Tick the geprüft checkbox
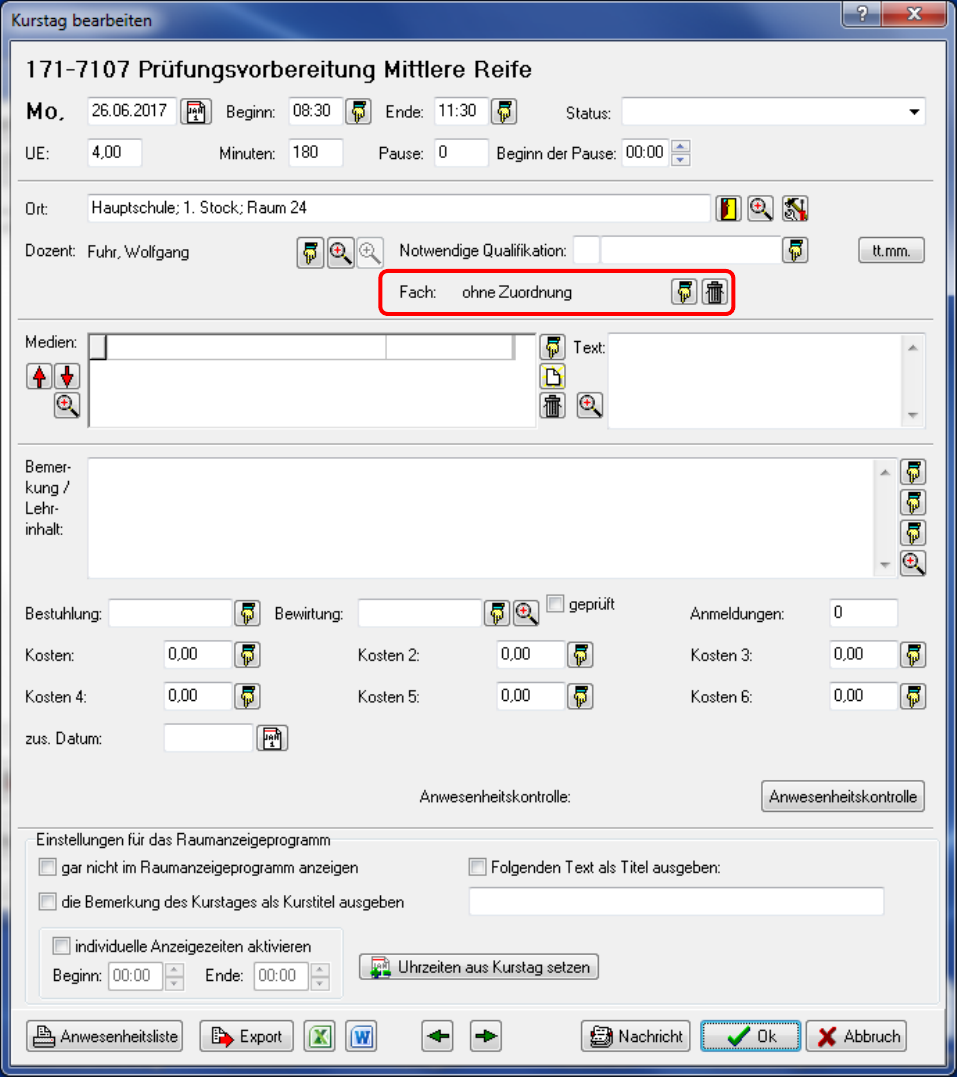The width and height of the screenshot is (957, 1077). [555, 604]
